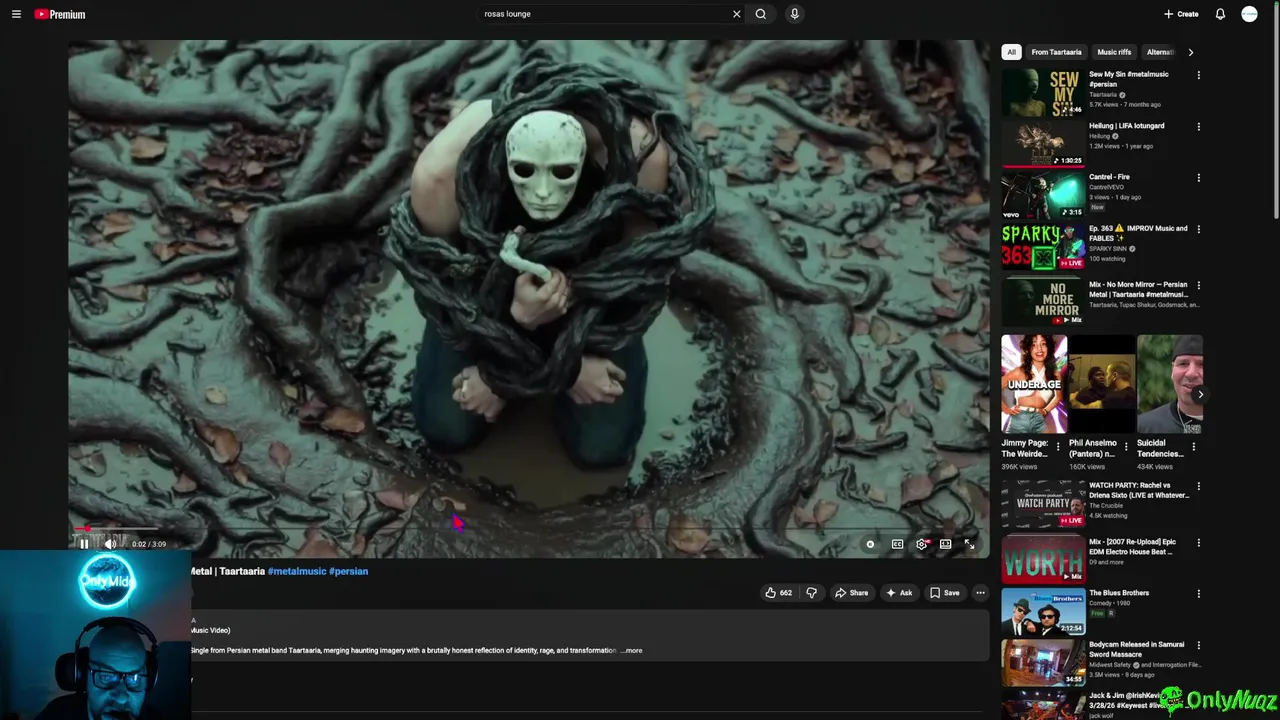Enter full screen mode
1280x720 pixels.
(969, 544)
